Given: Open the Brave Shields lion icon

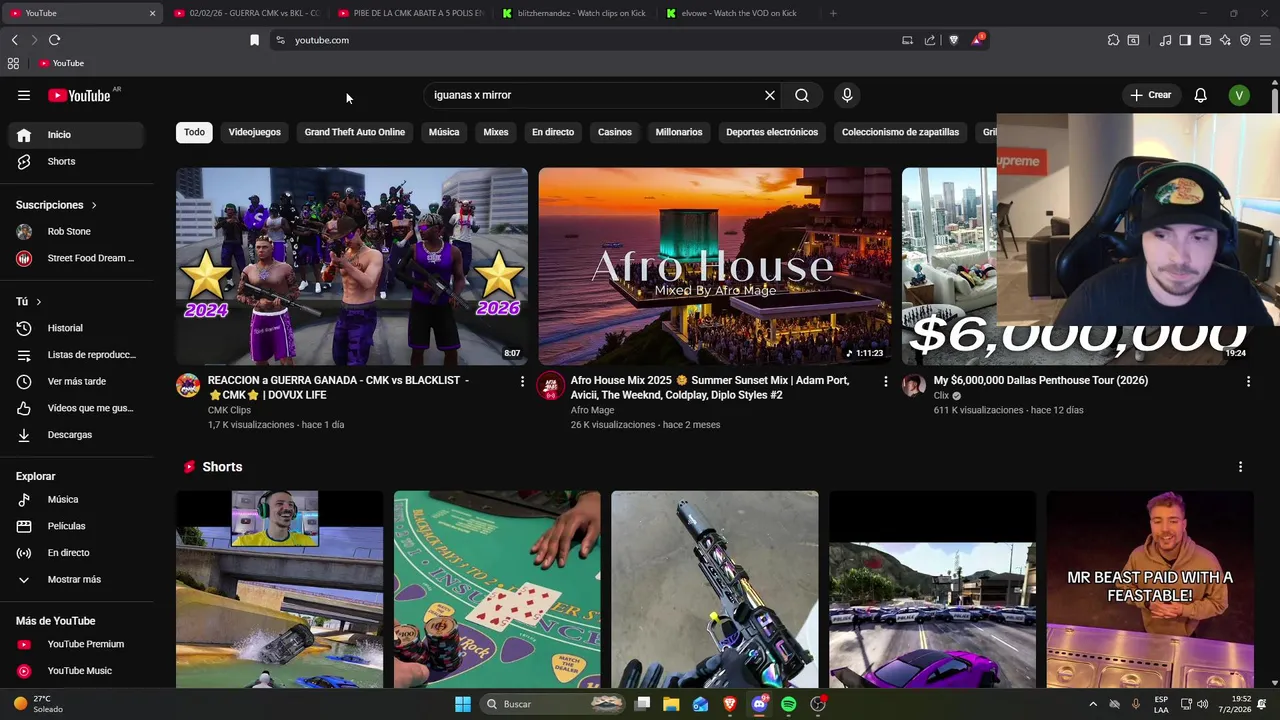Looking at the screenshot, I should [x=953, y=40].
